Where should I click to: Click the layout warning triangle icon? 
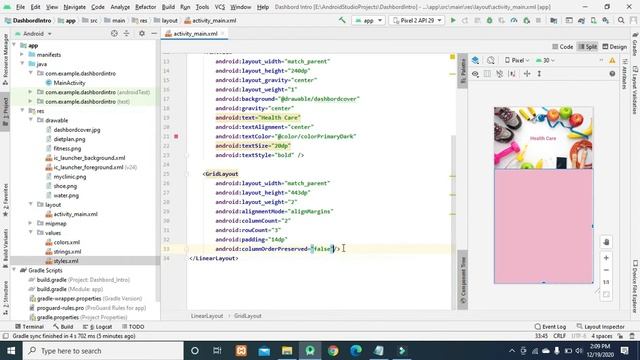click(612, 60)
